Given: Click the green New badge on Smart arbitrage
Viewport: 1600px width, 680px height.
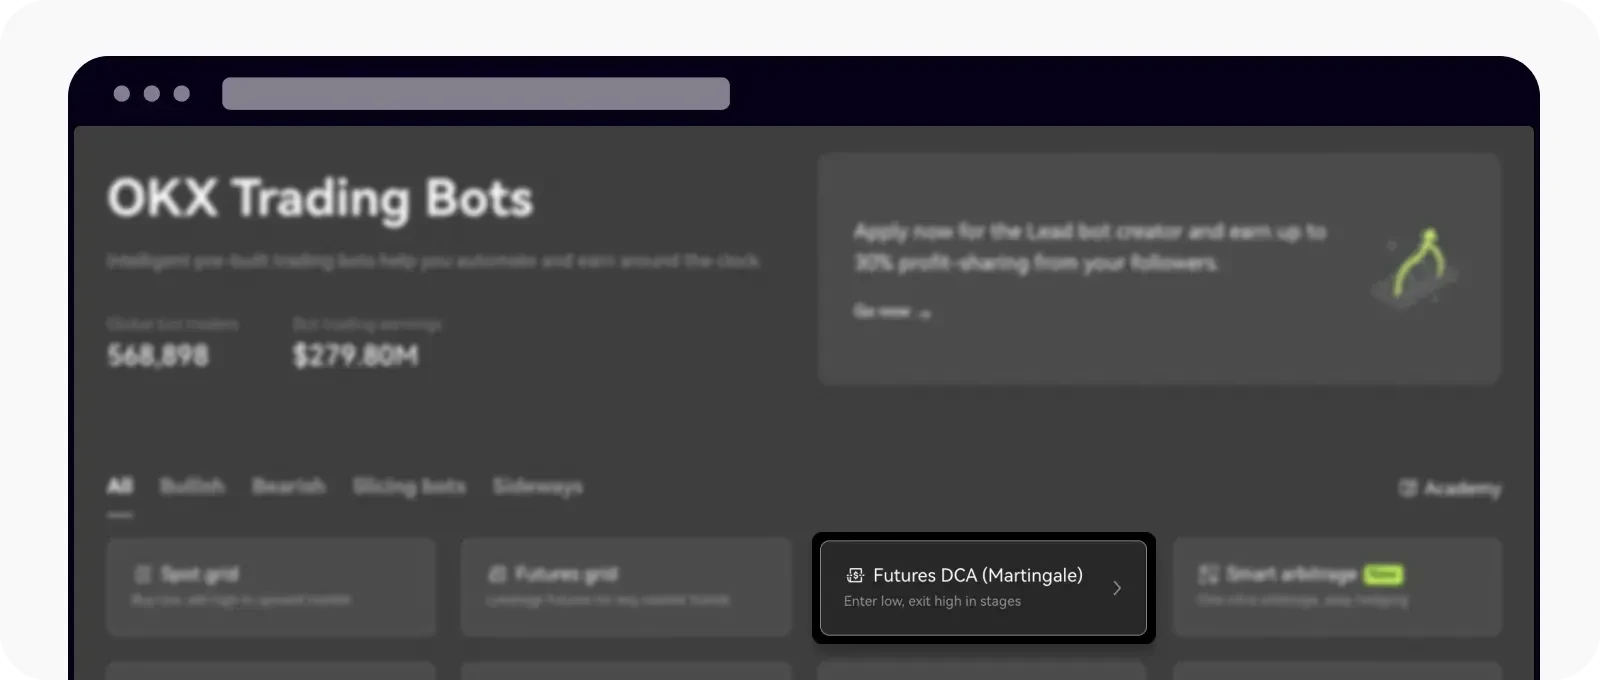Looking at the screenshot, I should click(x=1383, y=574).
